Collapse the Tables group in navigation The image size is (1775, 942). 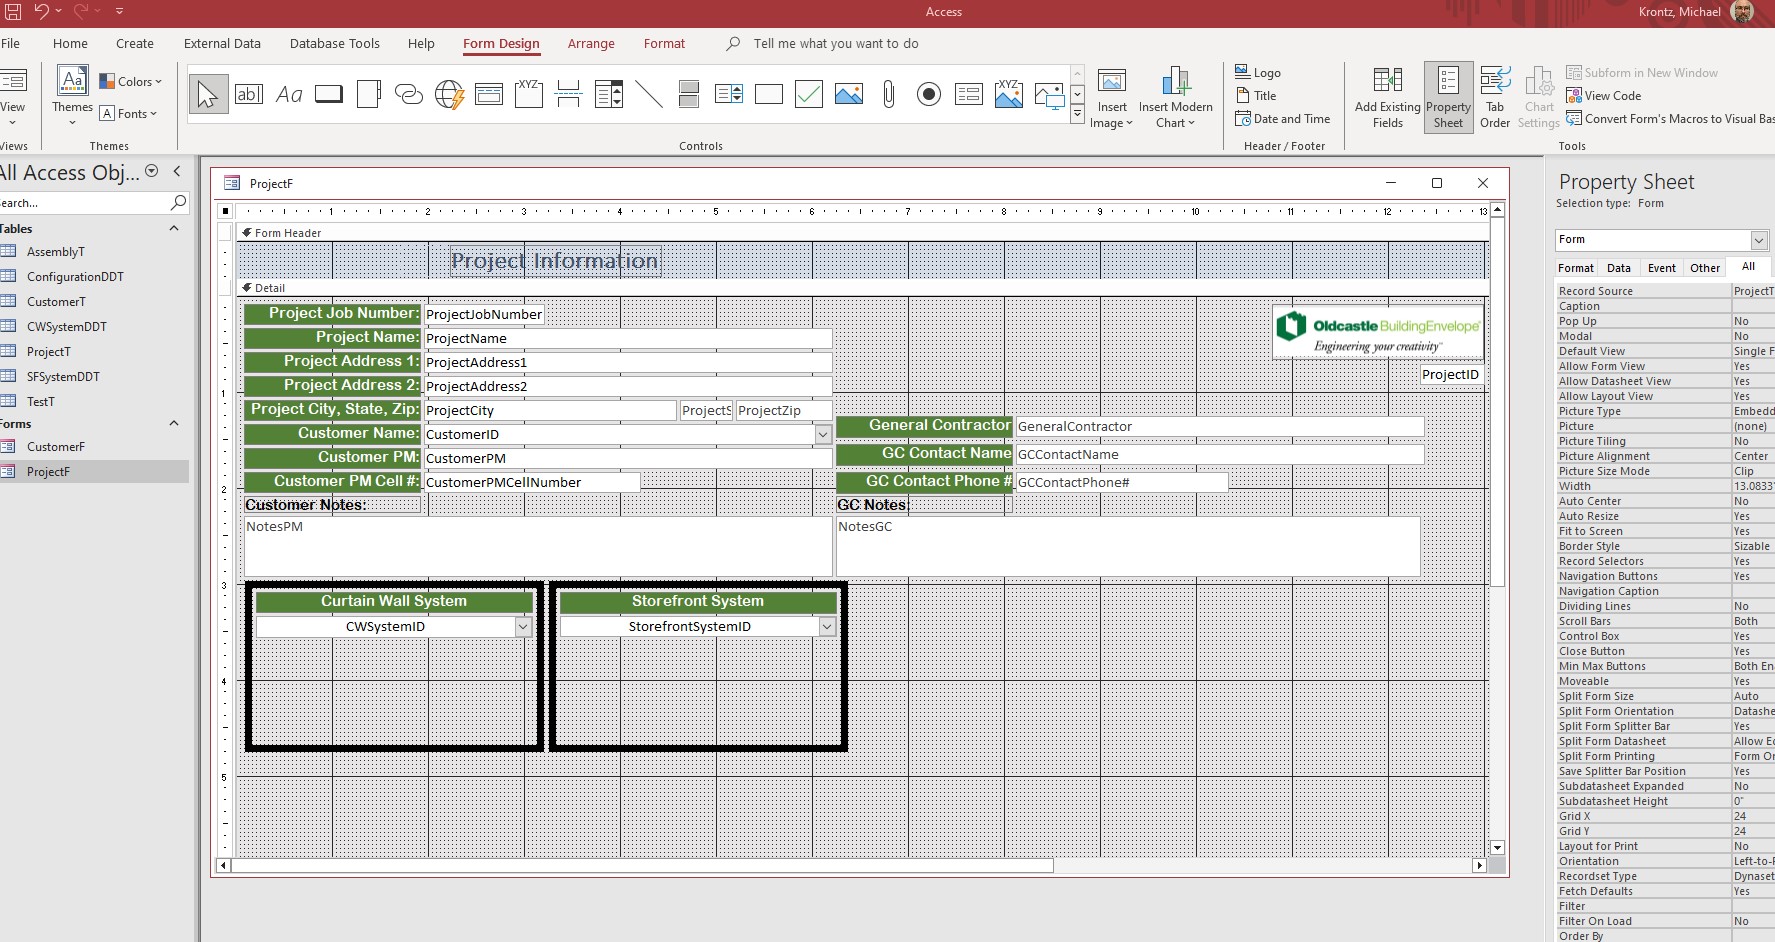point(174,229)
